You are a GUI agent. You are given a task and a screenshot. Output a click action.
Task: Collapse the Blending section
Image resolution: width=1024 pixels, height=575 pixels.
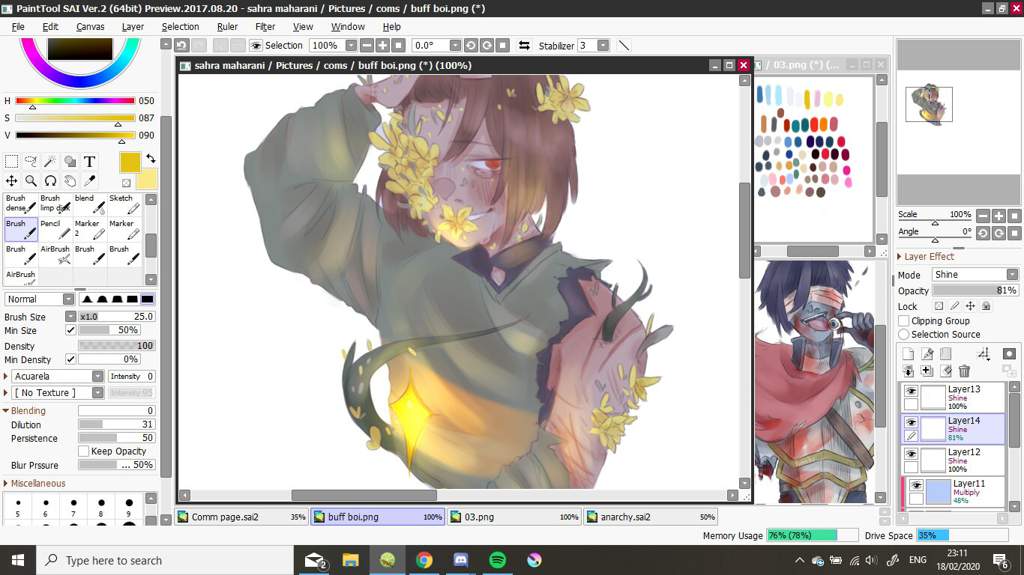[x=6, y=410]
